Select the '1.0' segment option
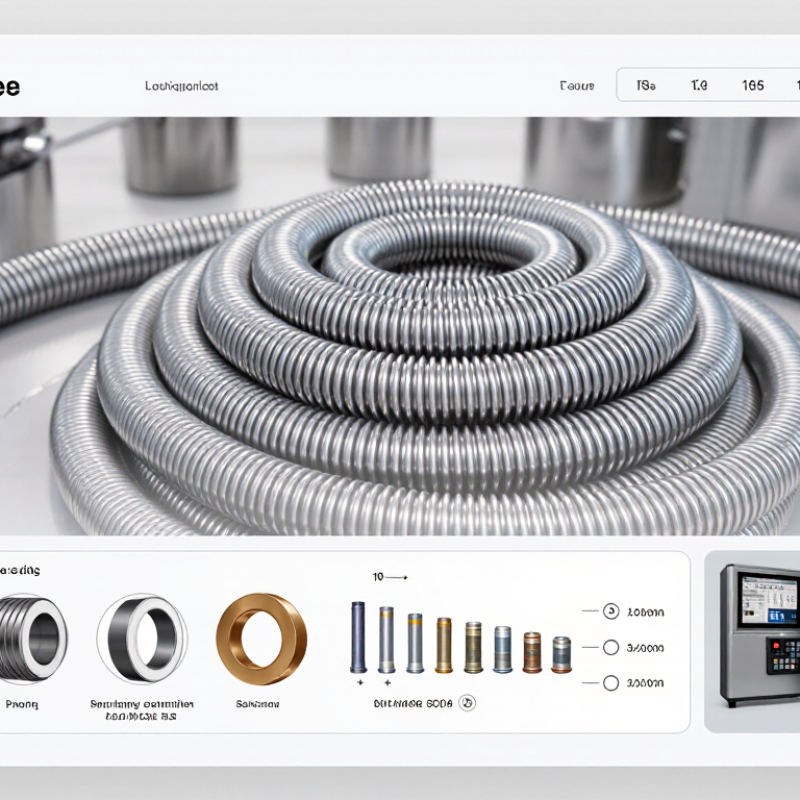The height and width of the screenshot is (800, 800). [x=699, y=85]
